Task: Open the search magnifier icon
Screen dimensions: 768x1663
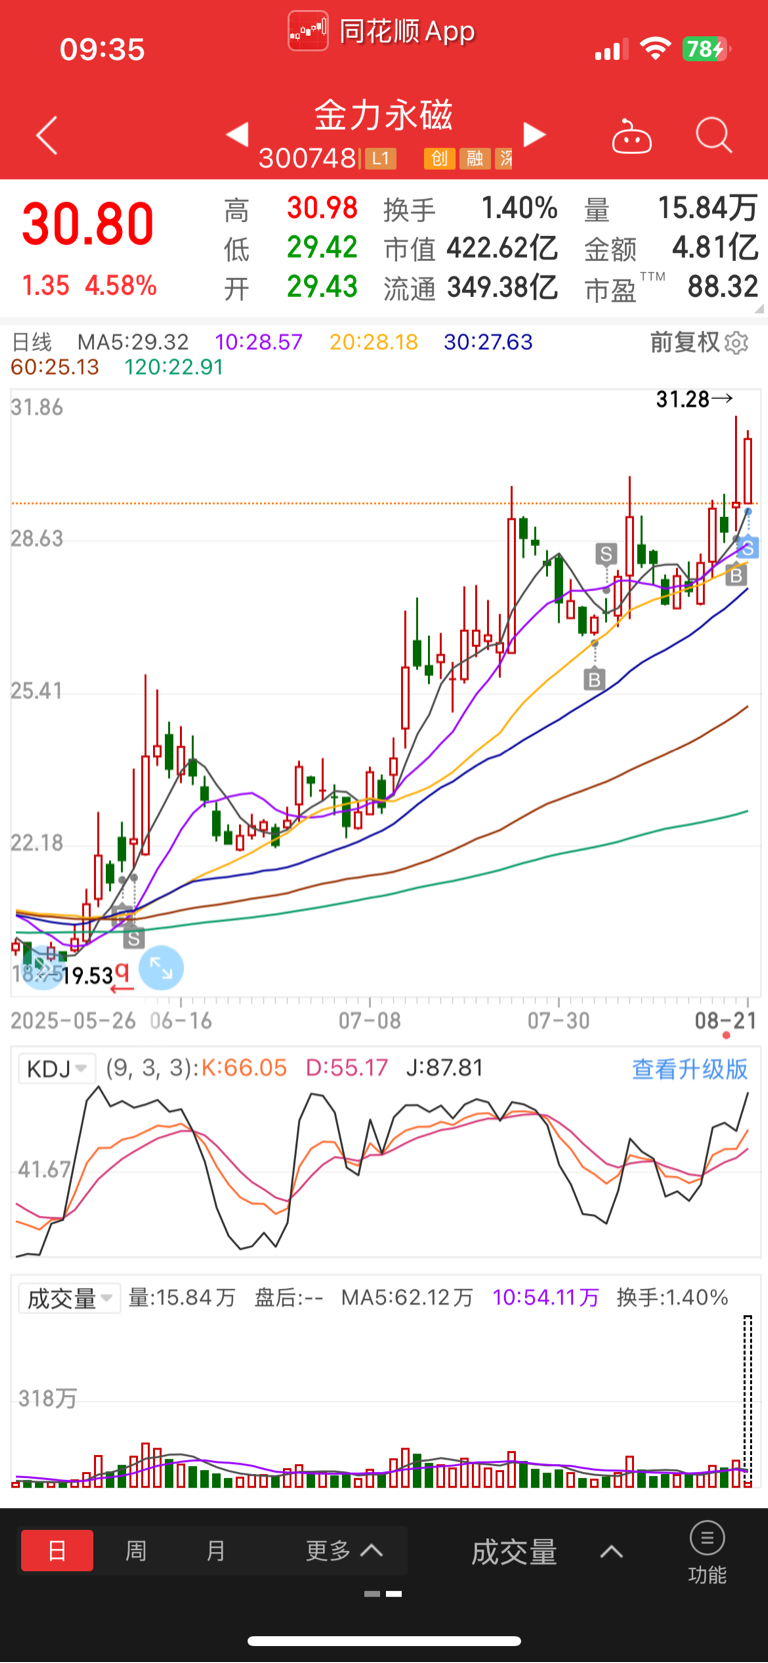Action: point(714,135)
